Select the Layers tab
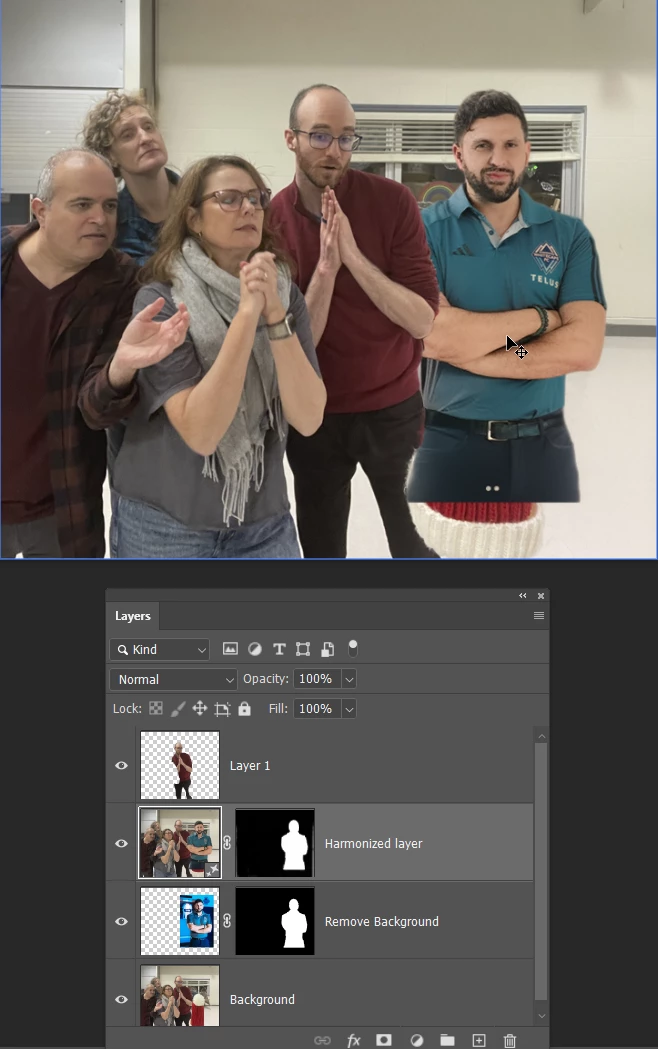Screen dimensions: 658x1049 click(x=132, y=616)
